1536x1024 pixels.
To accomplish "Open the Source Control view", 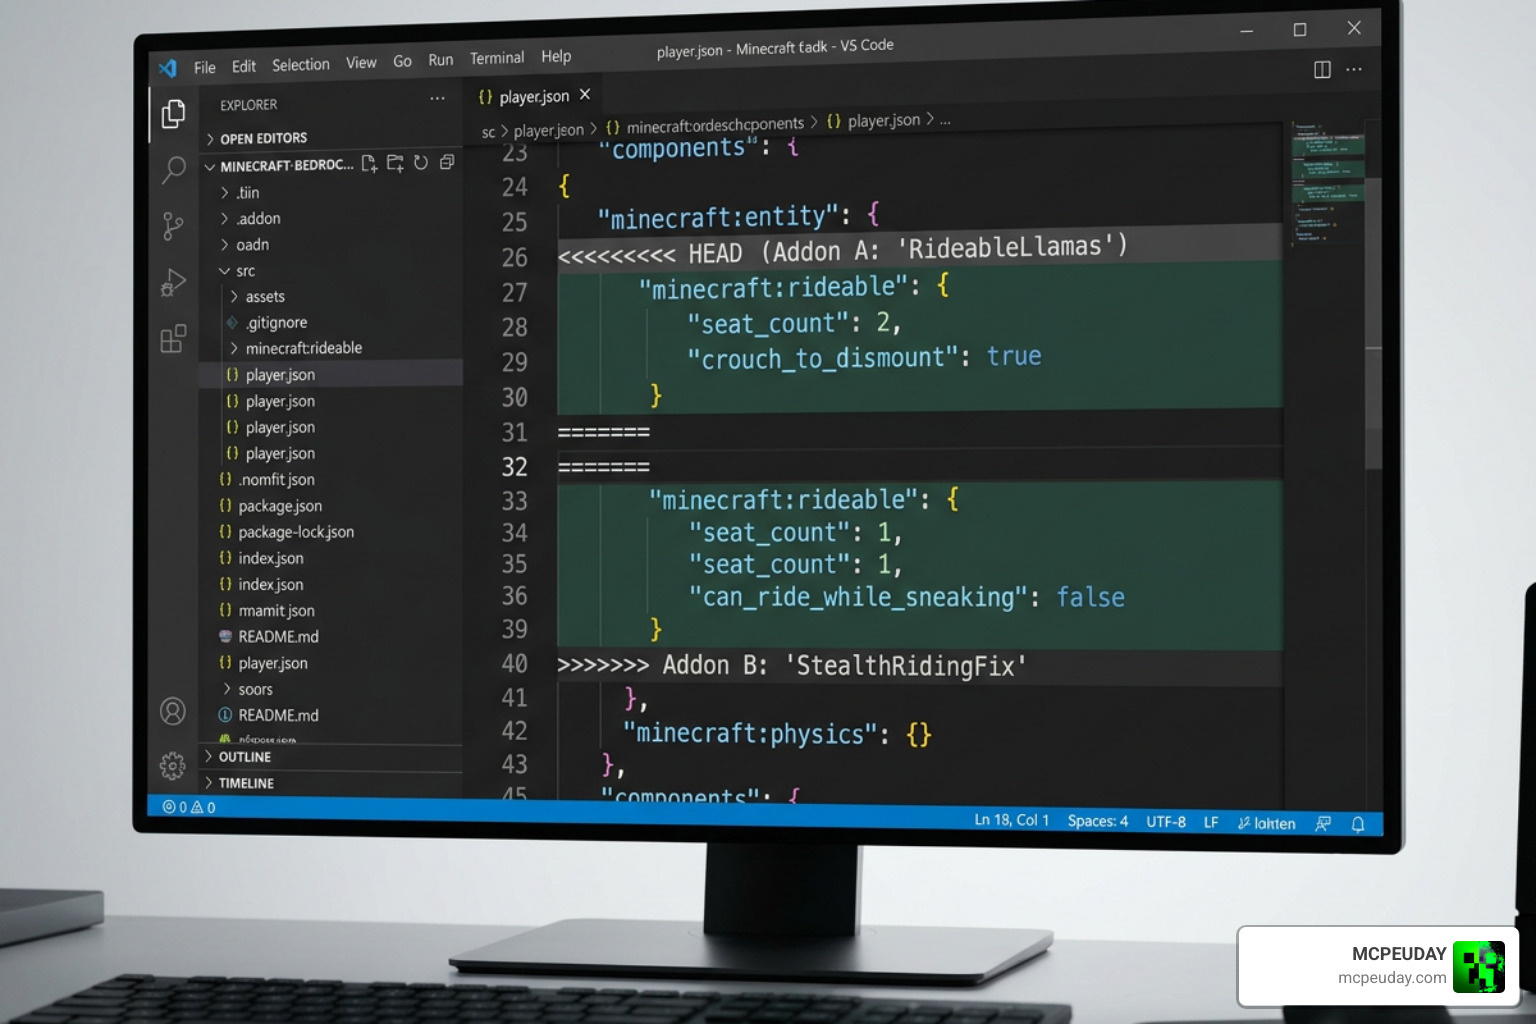I will (173, 227).
